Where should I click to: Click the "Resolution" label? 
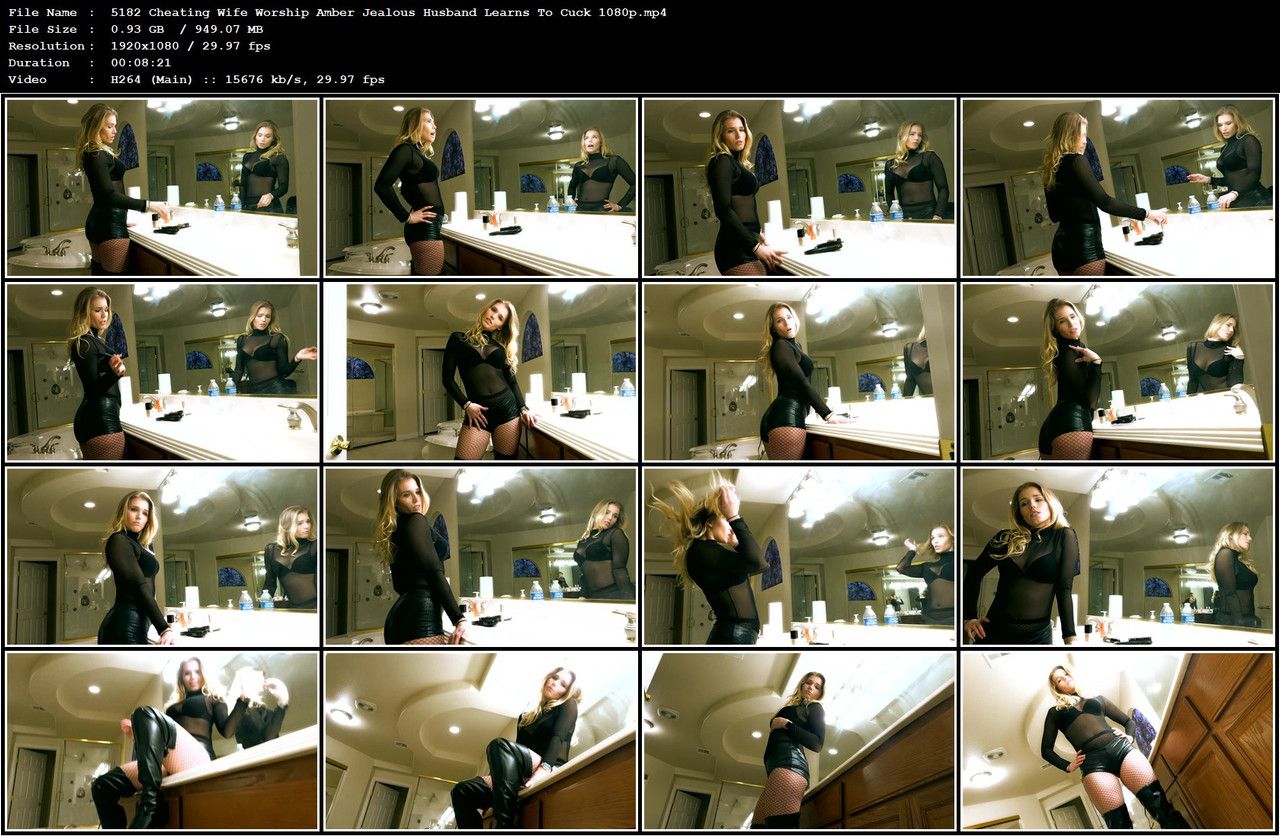(46, 46)
